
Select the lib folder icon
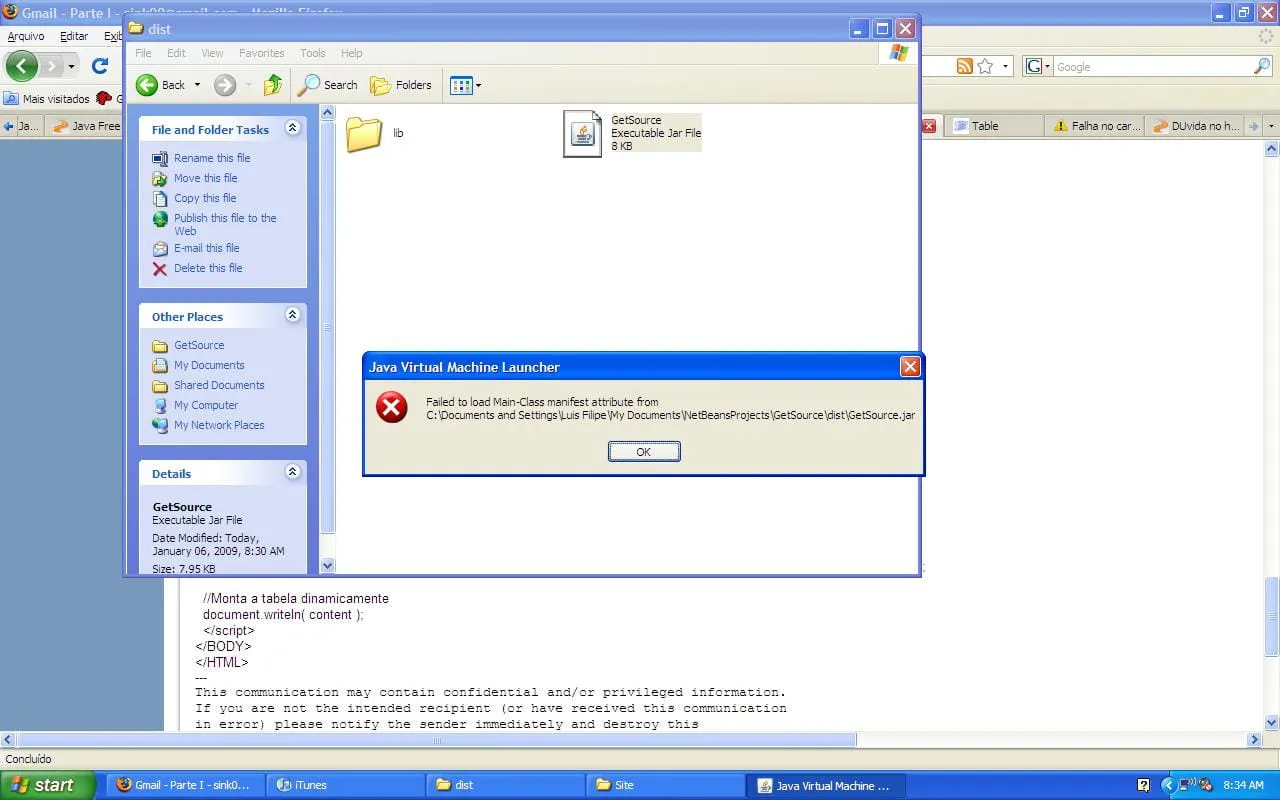pyautogui.click(x=364, y=133)
